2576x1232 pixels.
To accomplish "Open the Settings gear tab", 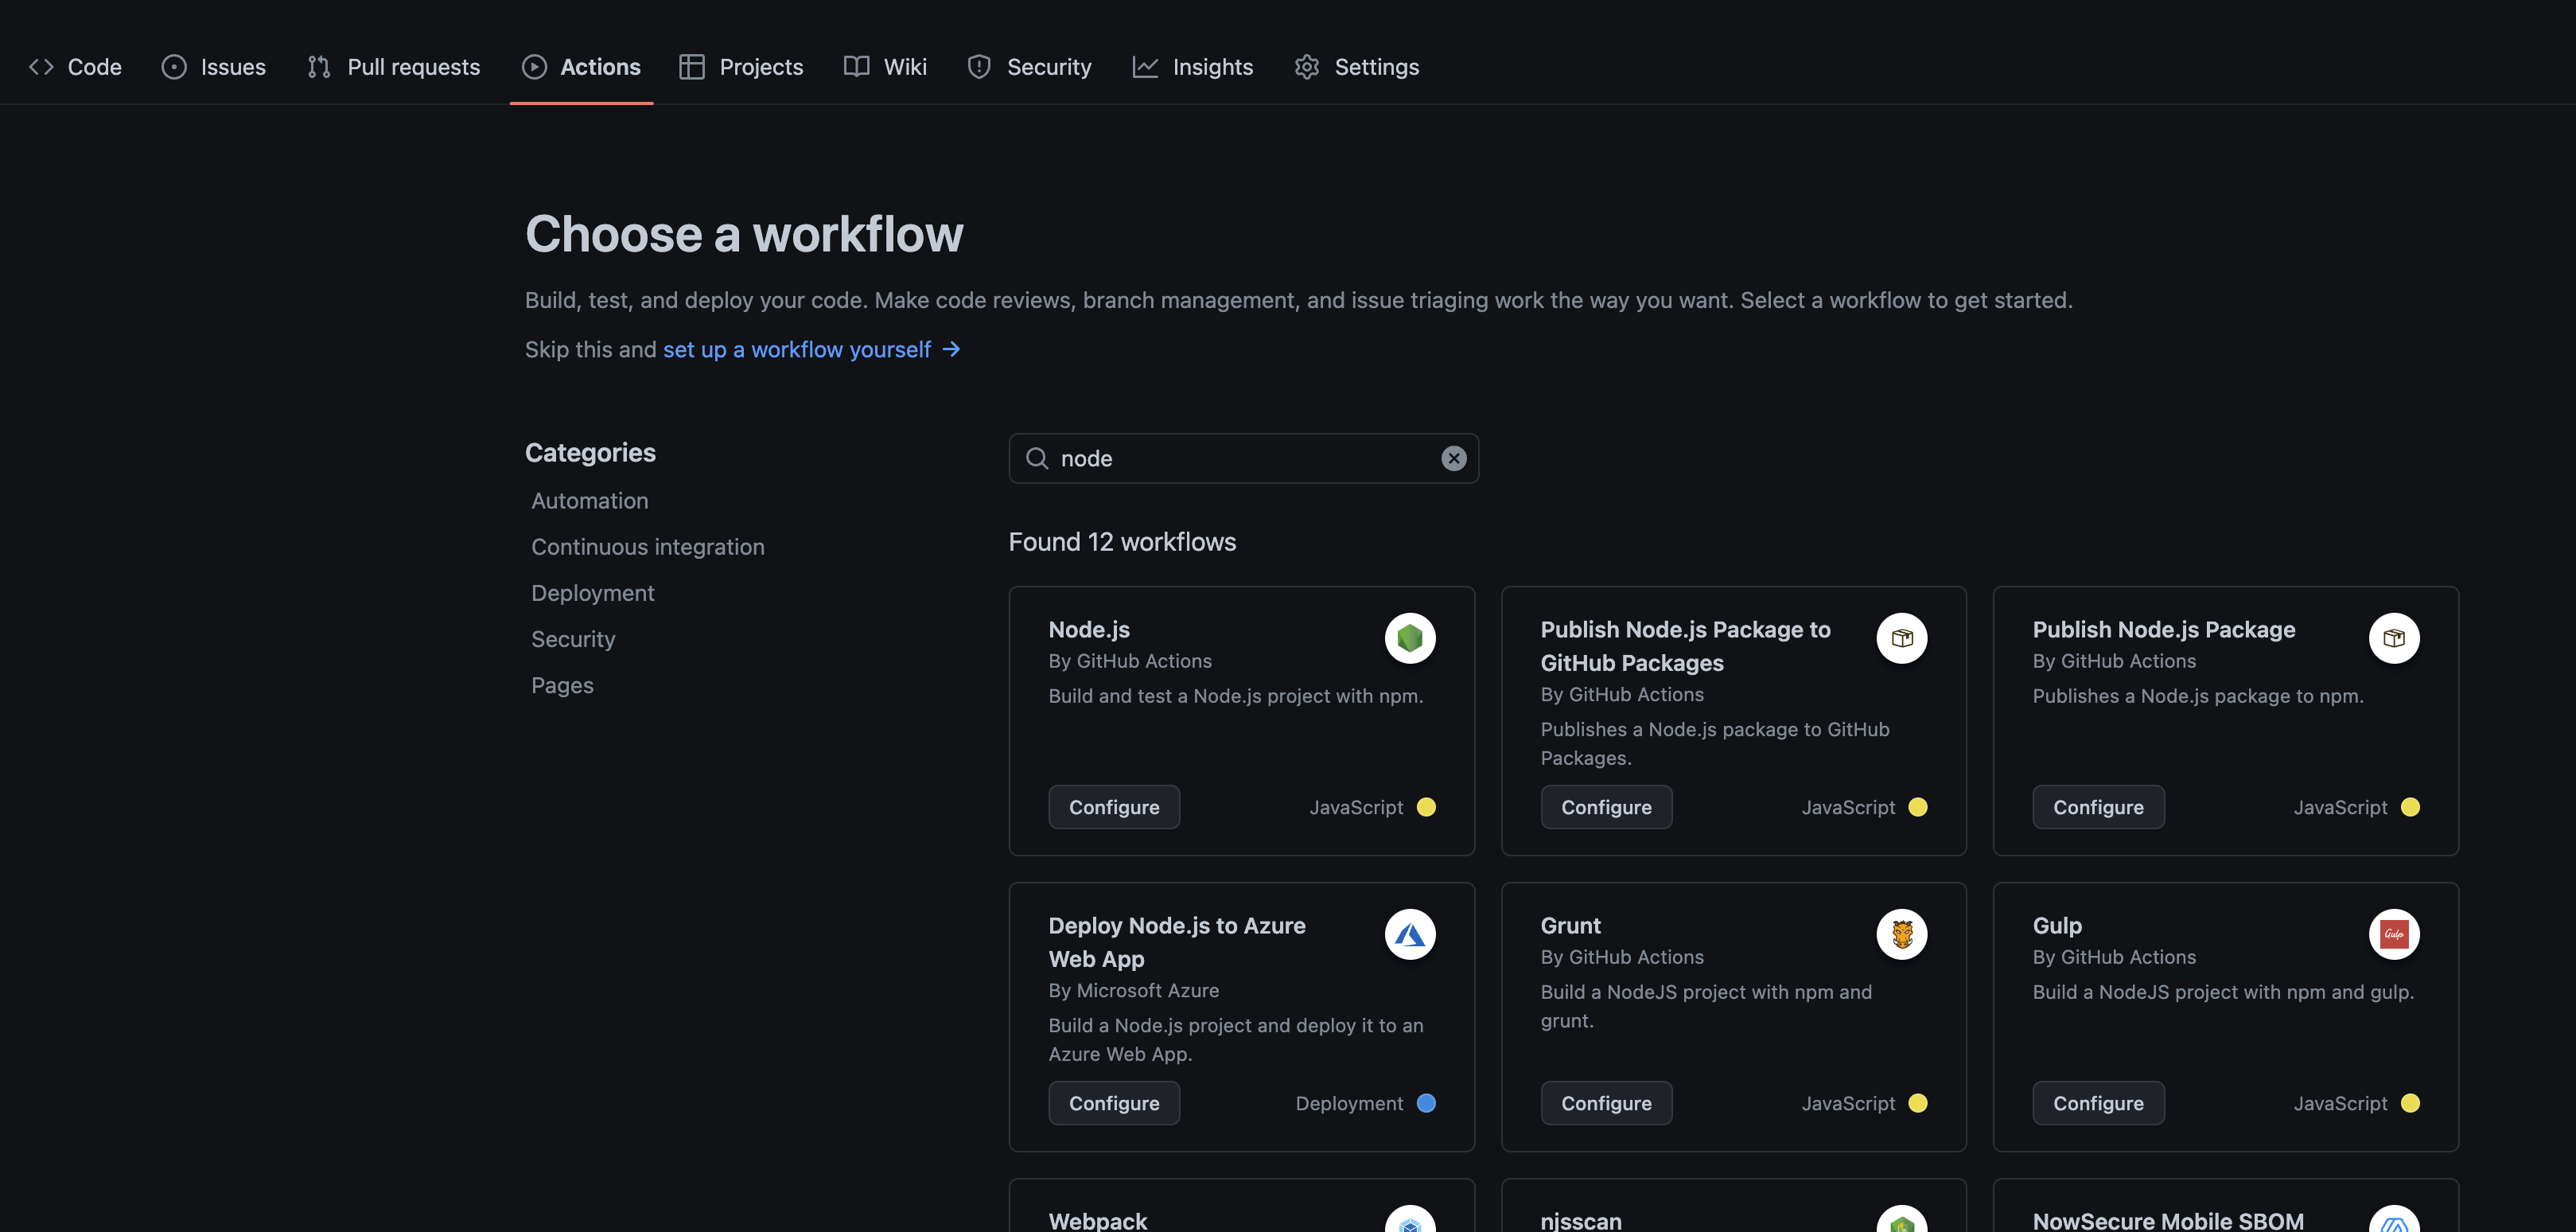I will [x=1356, y=67].
